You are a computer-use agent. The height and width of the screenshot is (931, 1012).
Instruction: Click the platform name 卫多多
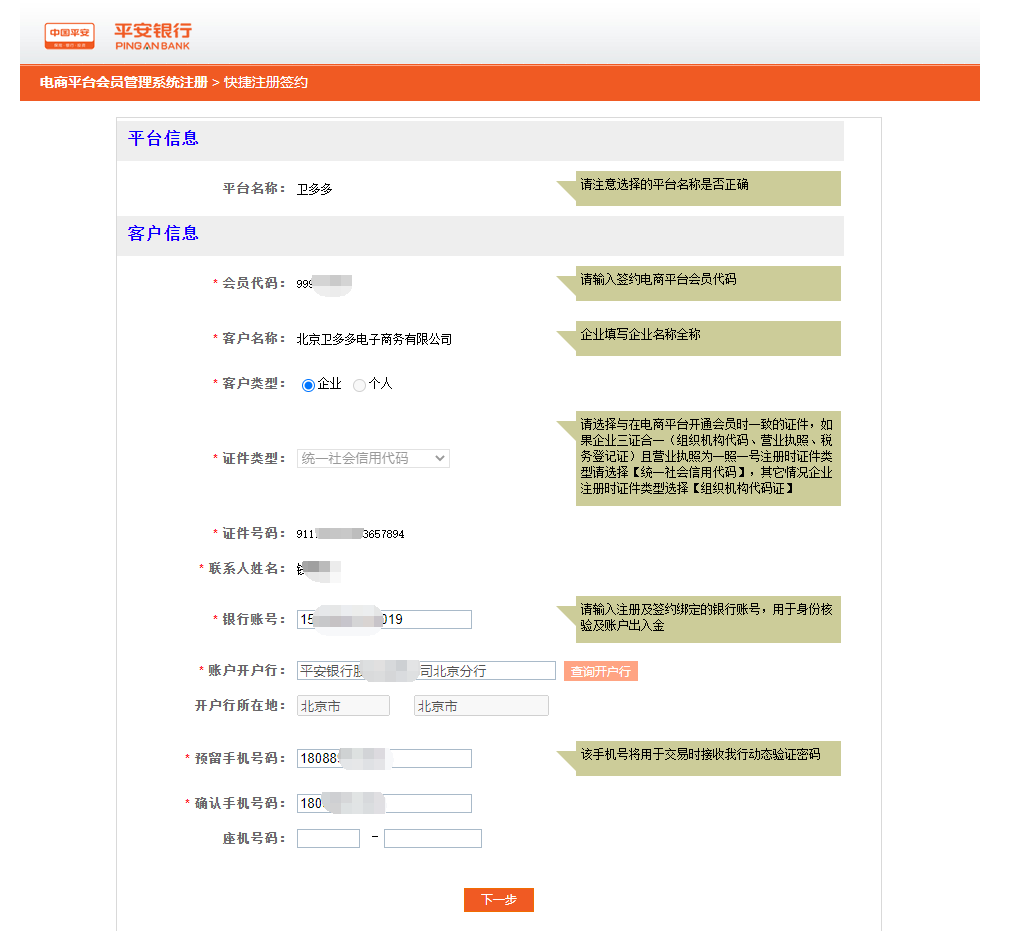[x=314, y=189]
